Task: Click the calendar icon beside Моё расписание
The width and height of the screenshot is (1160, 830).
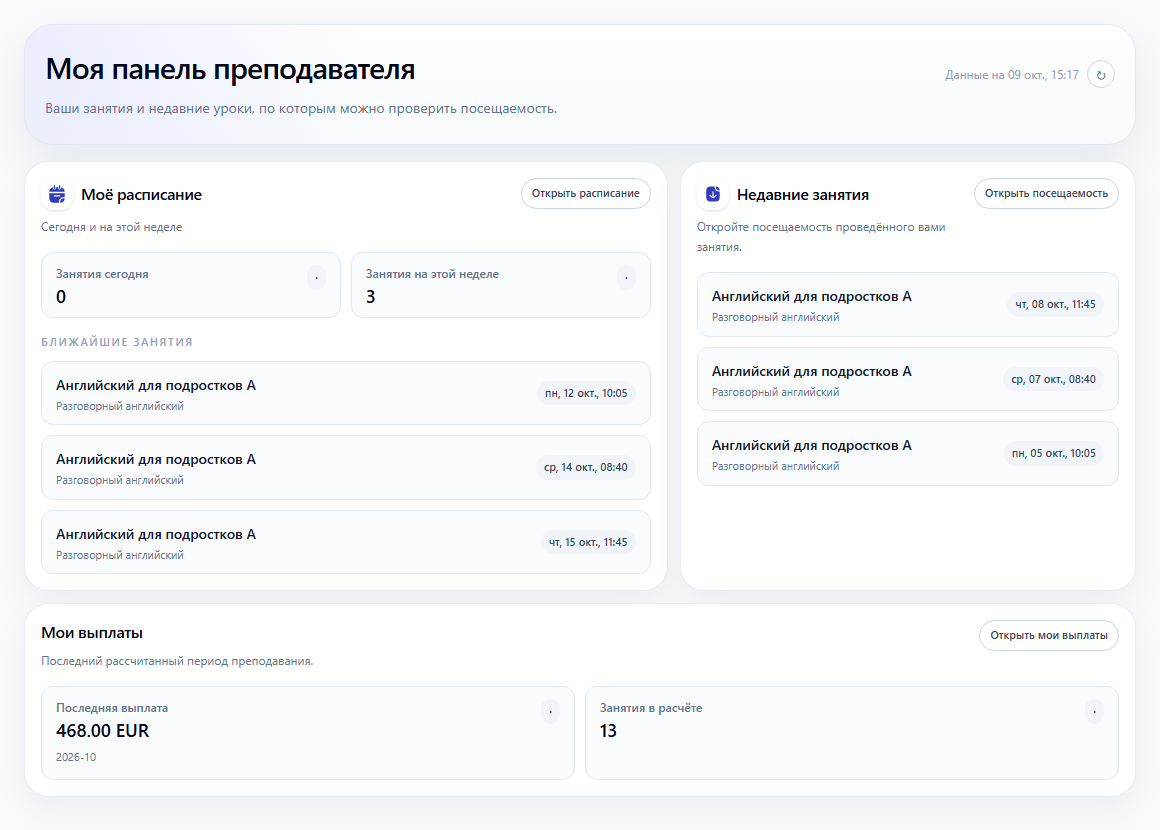Action: 57,195
